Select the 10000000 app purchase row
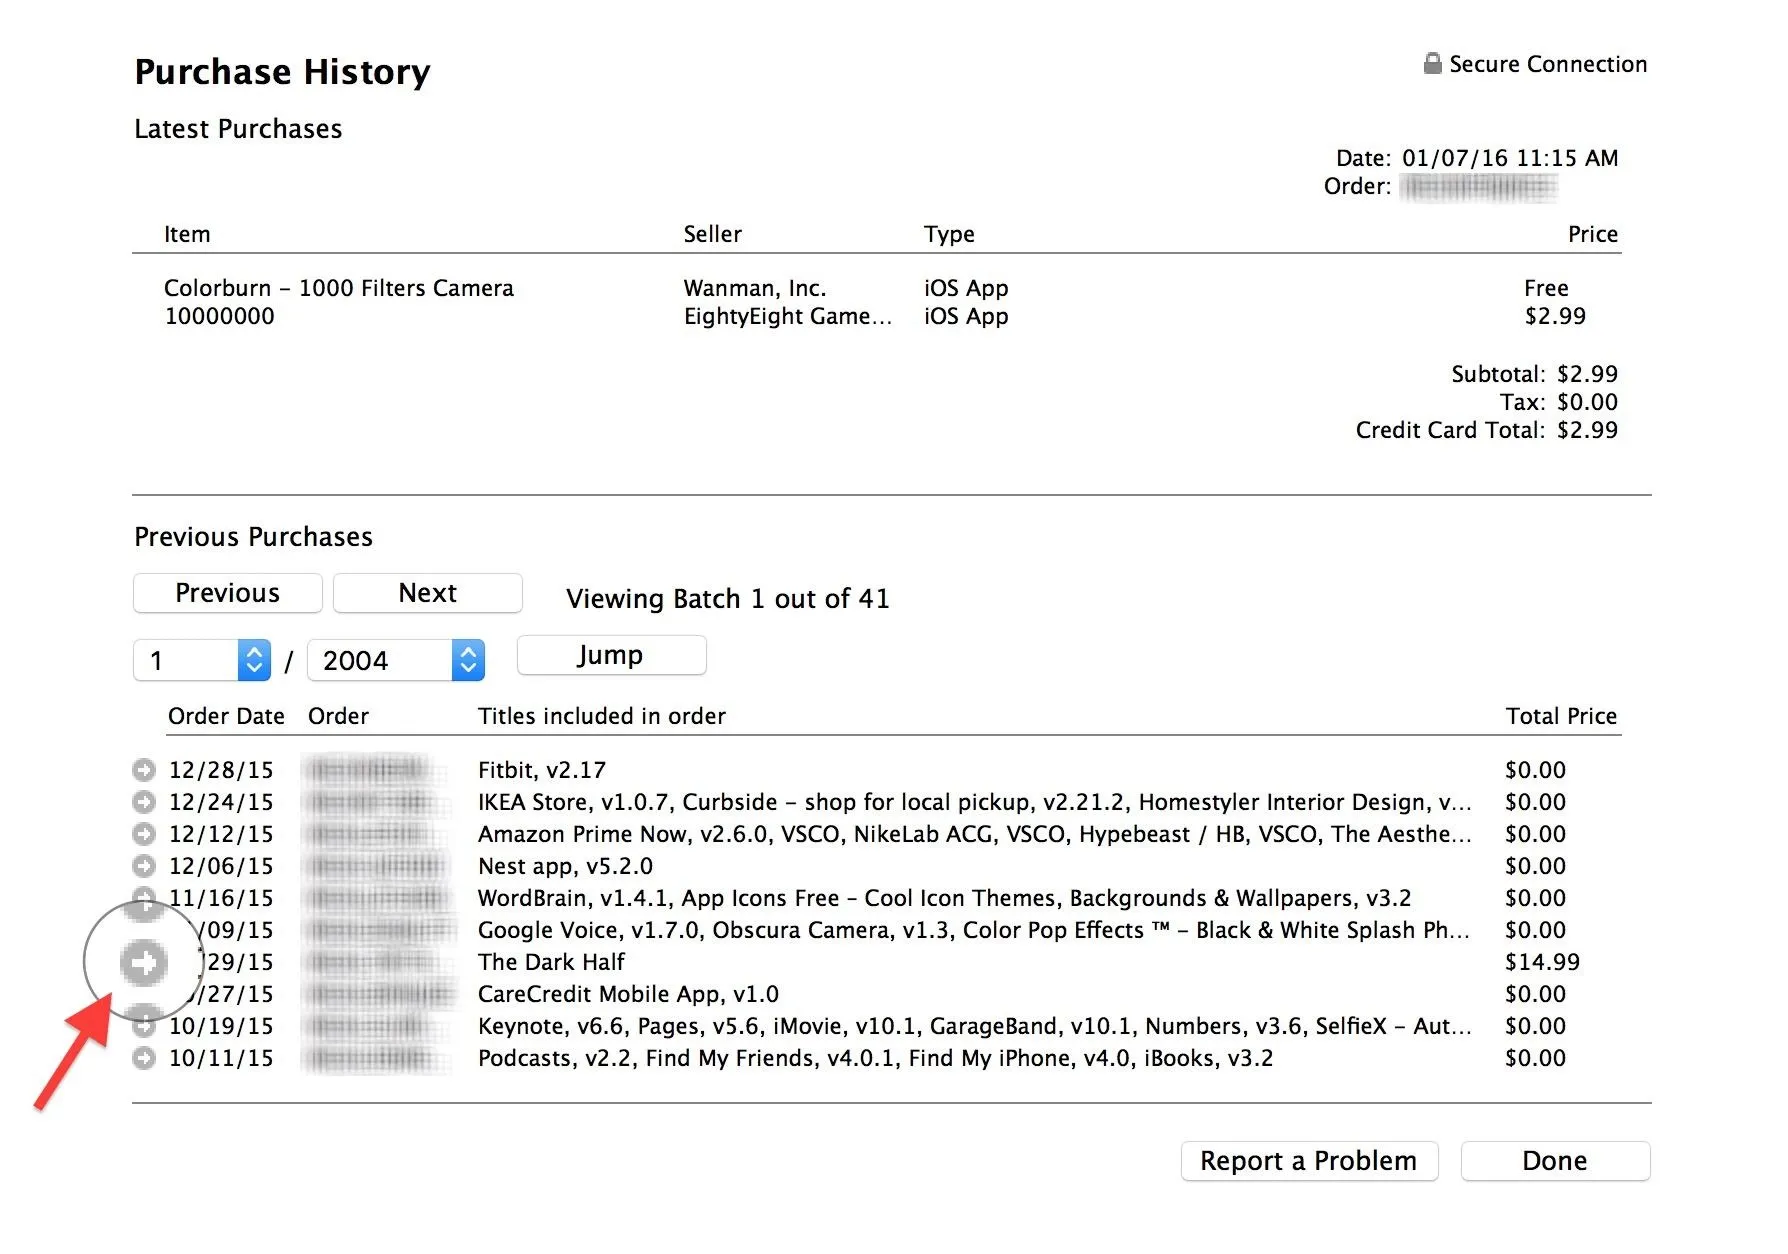Screen dimensions: 1788x1254 tap(219, 316)
